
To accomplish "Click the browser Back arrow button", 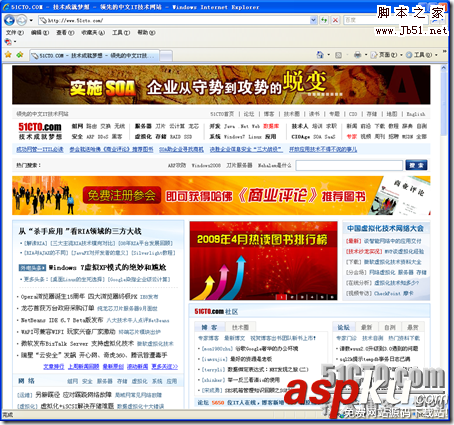I will pyautogui.click(x=9, y=20).
